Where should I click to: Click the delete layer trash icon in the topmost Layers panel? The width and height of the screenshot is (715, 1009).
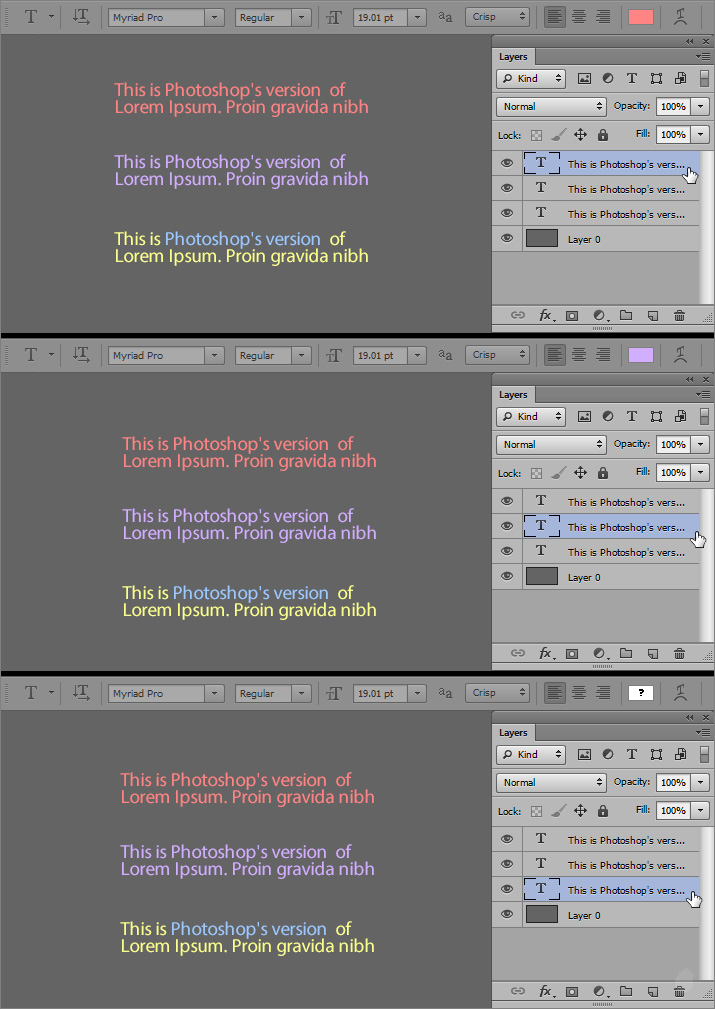click(x=679, y=315)
